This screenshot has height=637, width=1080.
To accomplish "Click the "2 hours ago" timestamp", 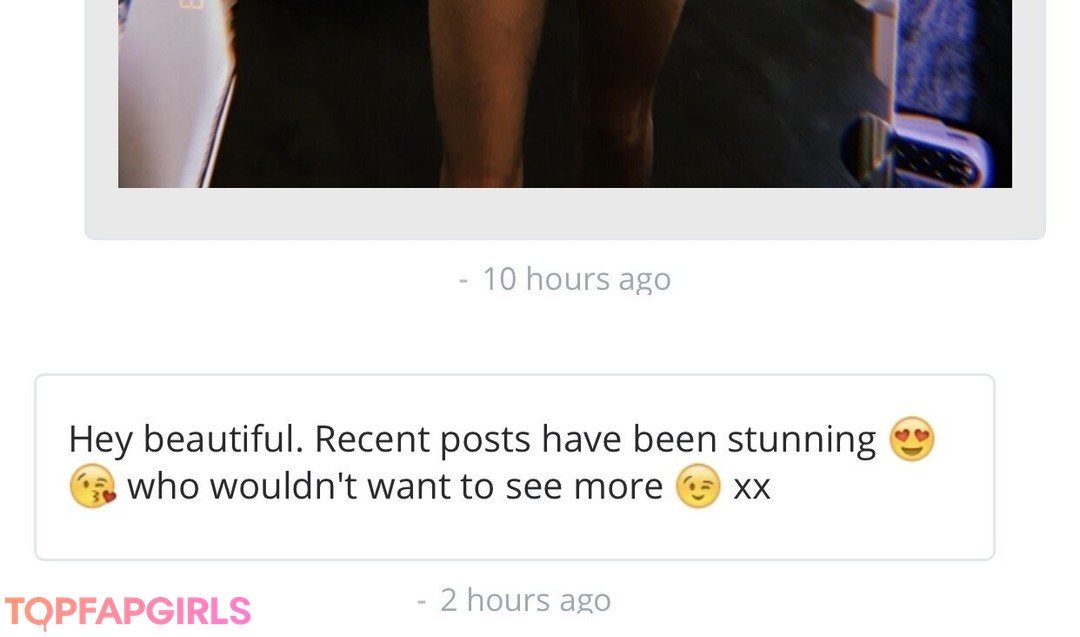I will click(x=526, y=600).
